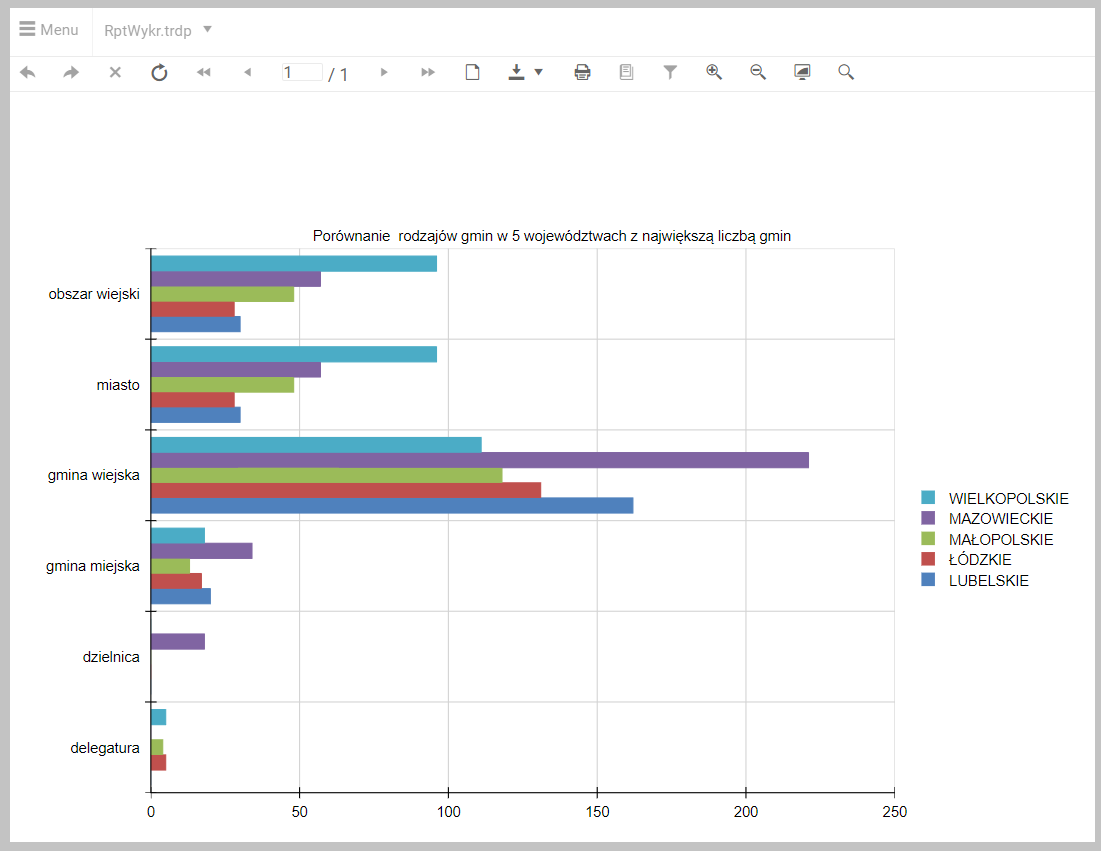Refresh the report
Screen dimensions: 1101x851
(x=159, y=72)
